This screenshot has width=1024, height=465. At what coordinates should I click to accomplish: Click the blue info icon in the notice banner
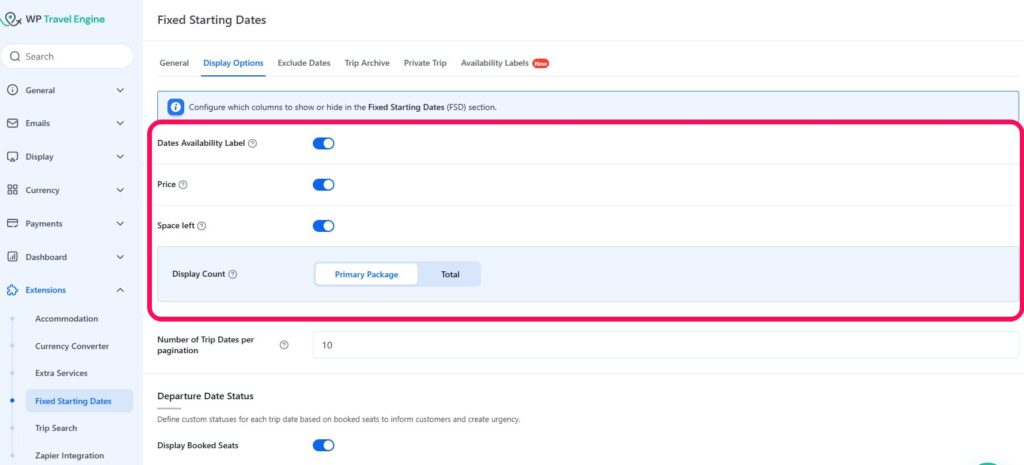pyautogui.click(x=175, y=107)
